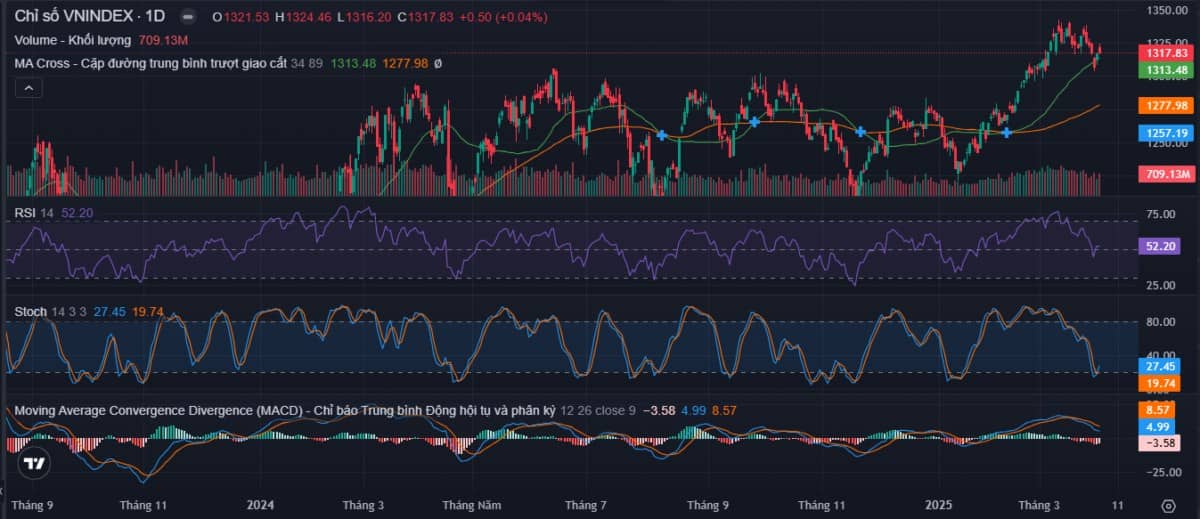Click the Tháng Năm time axis label
1200x519 pixels.
471,505
